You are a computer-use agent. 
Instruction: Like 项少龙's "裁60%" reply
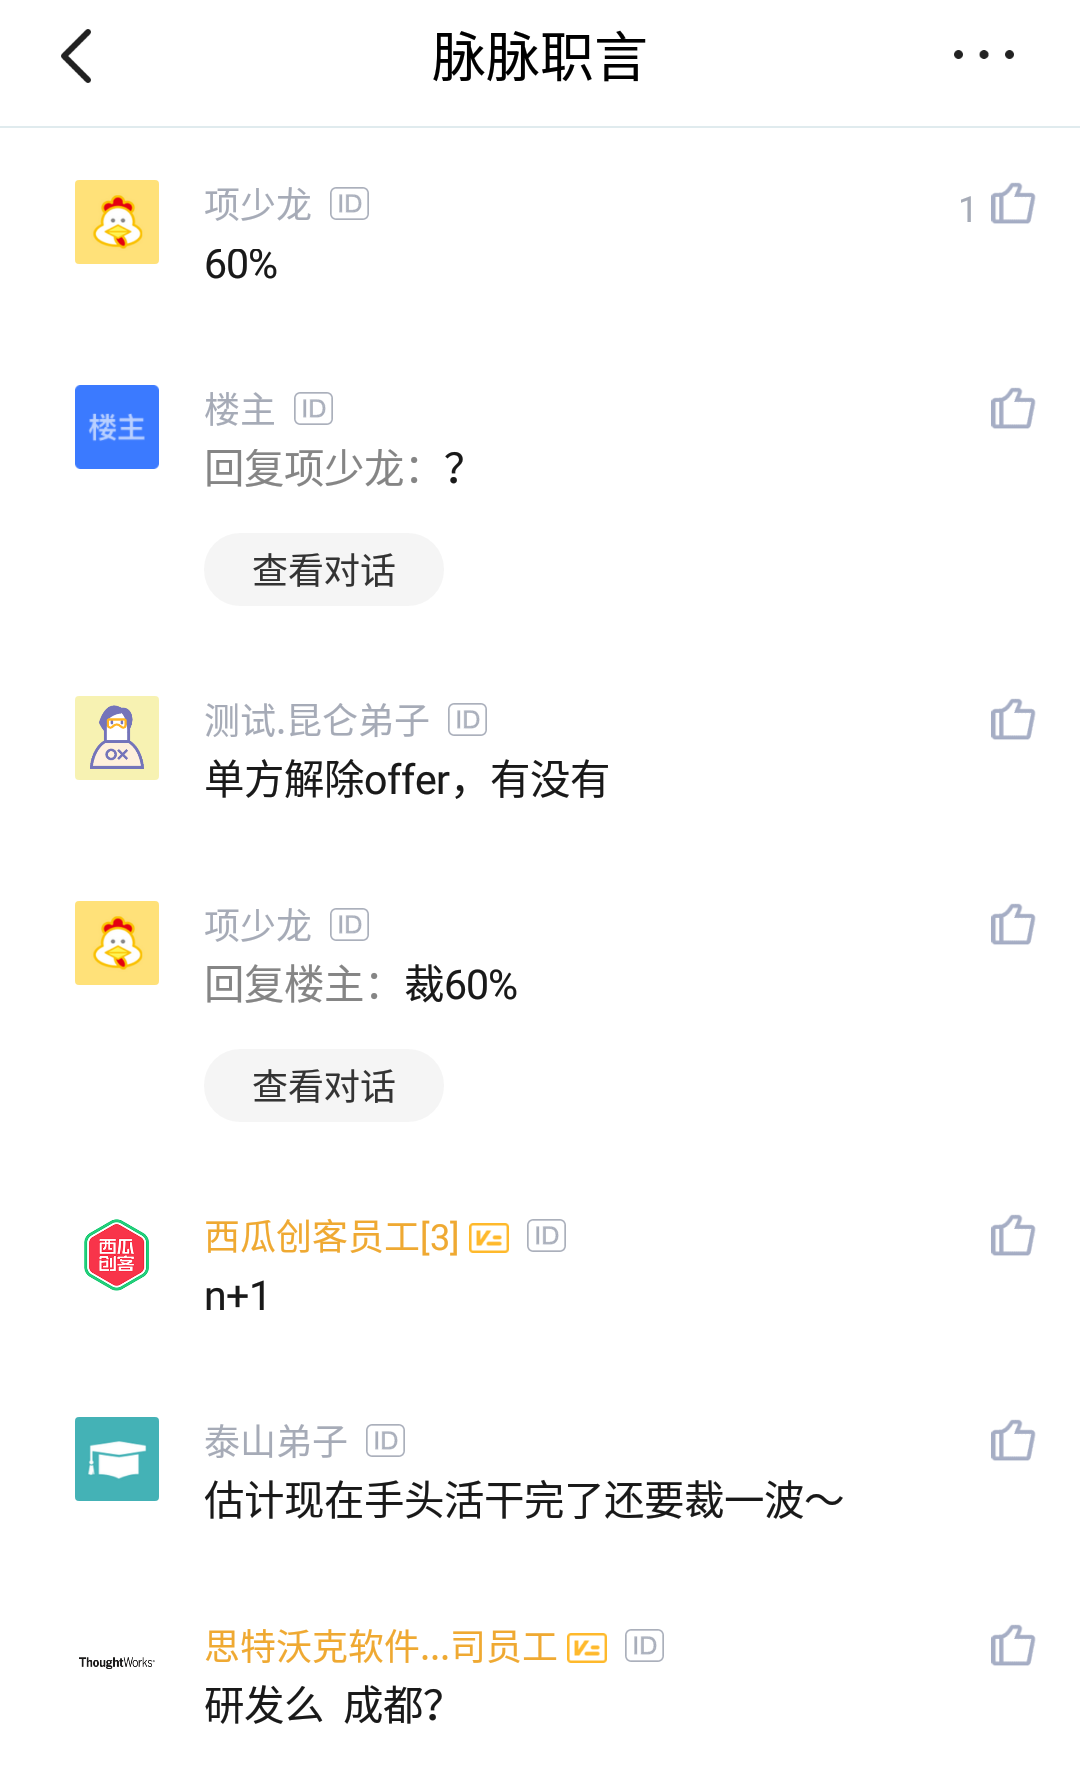click(1012, 925)
